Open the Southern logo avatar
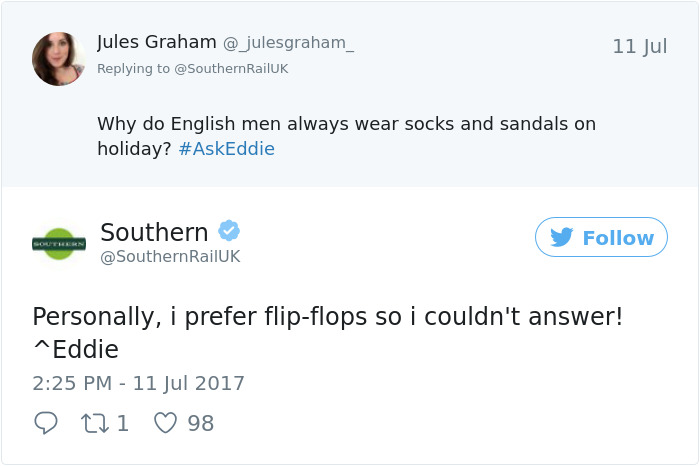 tap(59, 243)
